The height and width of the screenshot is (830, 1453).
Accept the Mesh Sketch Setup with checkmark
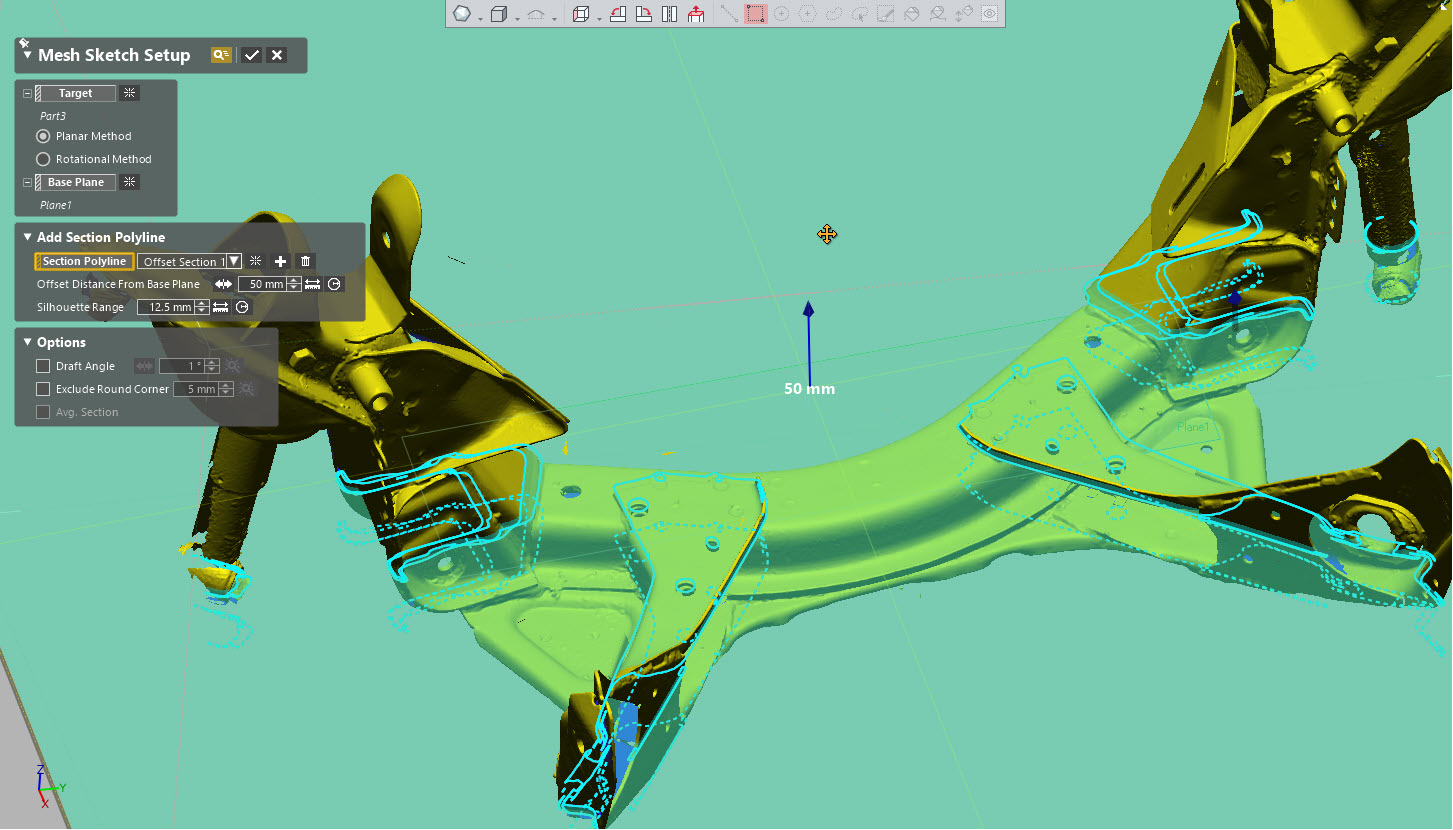pos(252,55)
